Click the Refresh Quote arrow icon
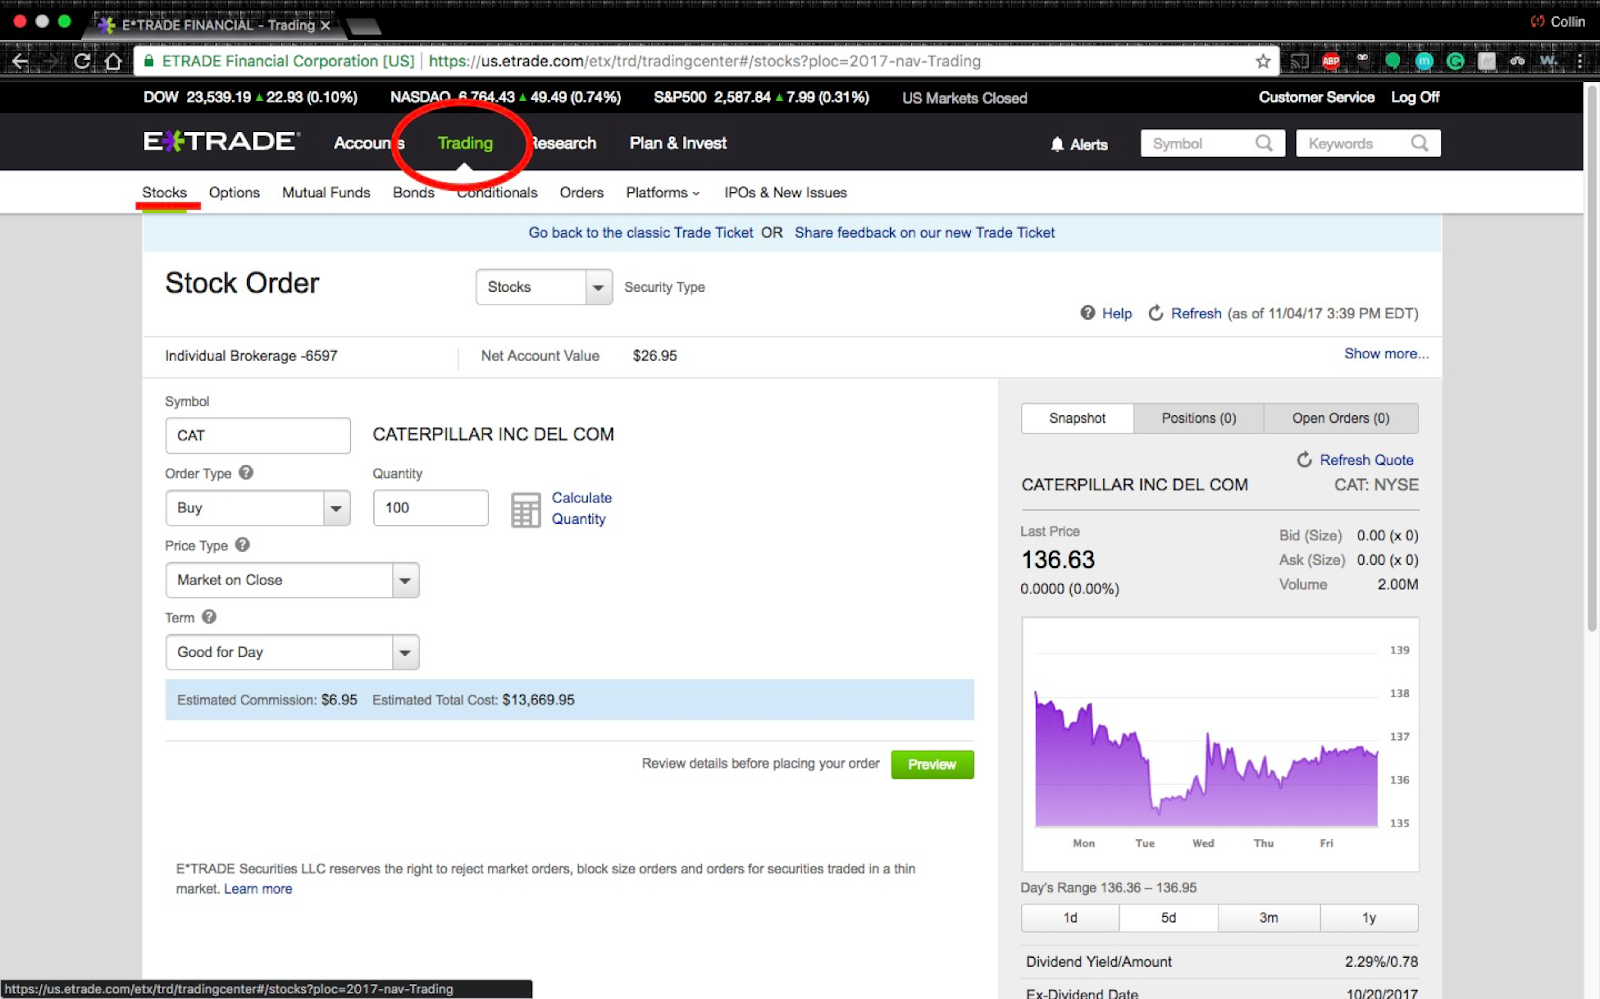This screenshot has height=999, width=1600. 1304,460
